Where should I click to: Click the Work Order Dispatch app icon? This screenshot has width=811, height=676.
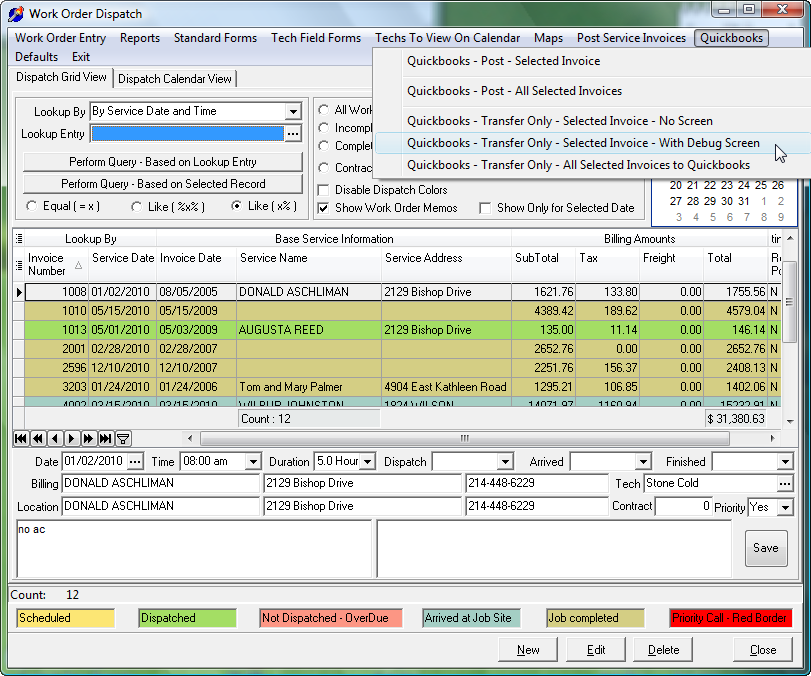coord(16,14)
